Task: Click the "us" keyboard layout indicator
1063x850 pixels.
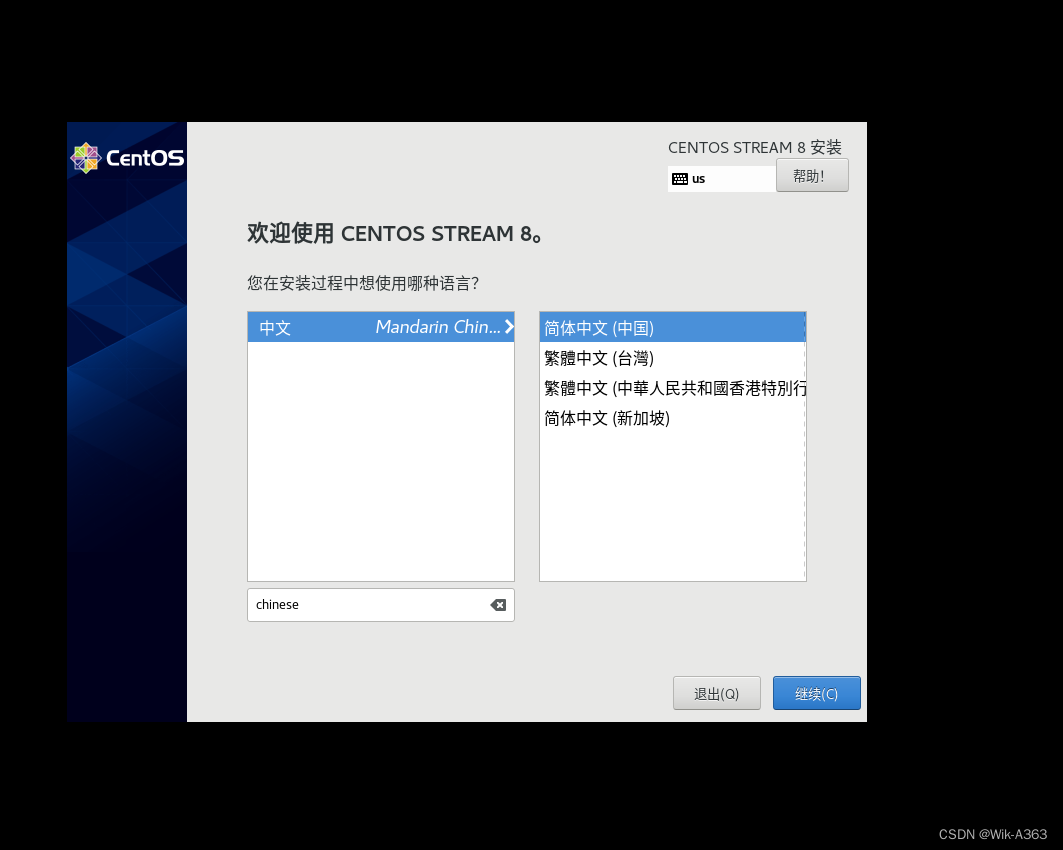Action: click(x=698, y=178)
